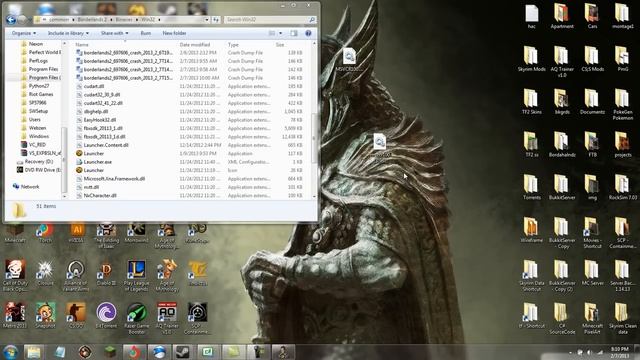Image resolution: width=640 pixels, height=360 pixels.
Task: Open Steam from the taskbar
Action: (182, 352)
